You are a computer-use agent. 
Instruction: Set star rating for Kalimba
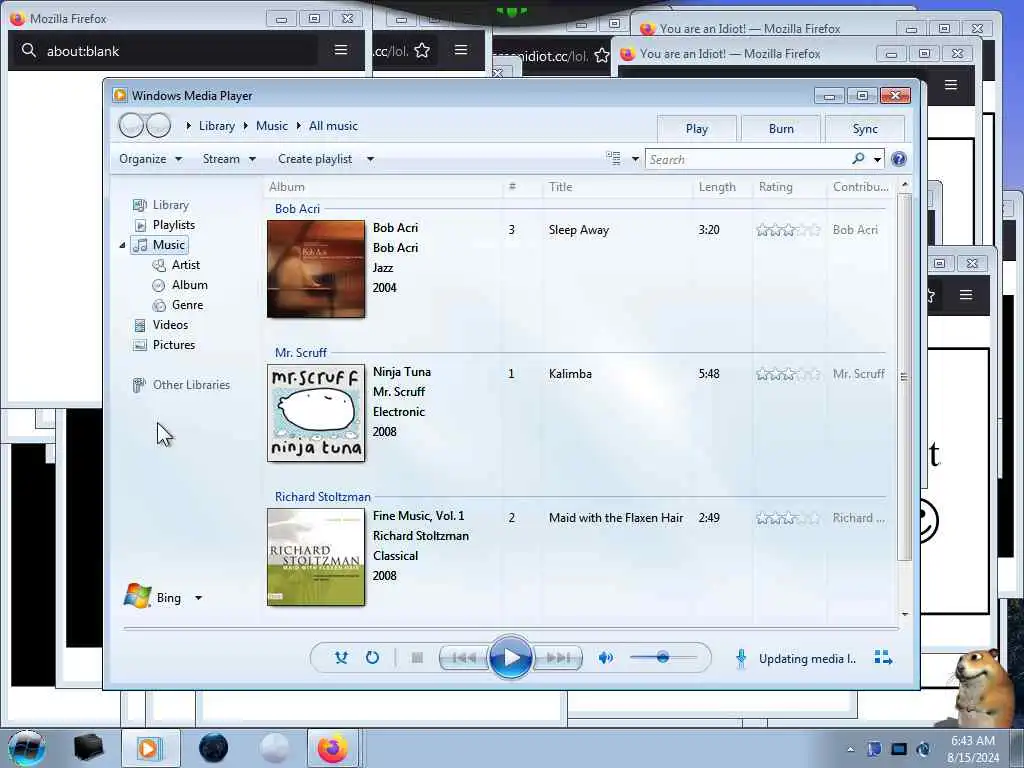tap(788, 374)
